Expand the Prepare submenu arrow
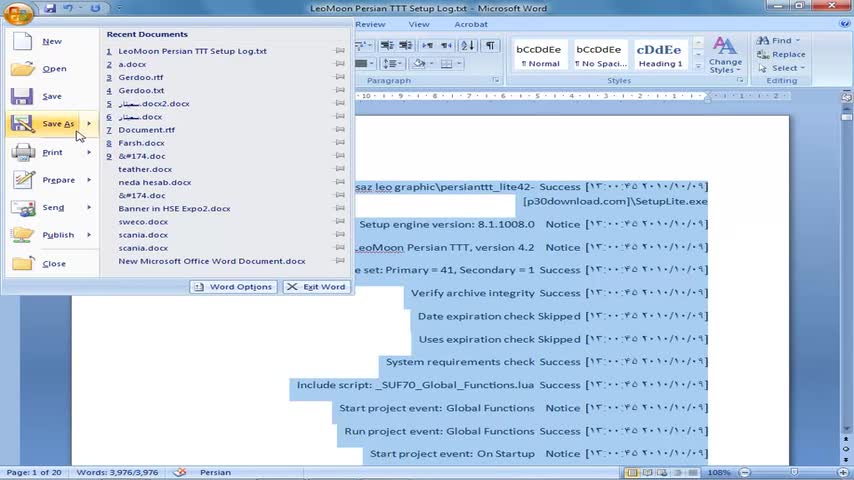The width and height of the screenshot is (854, 480). 89,180
